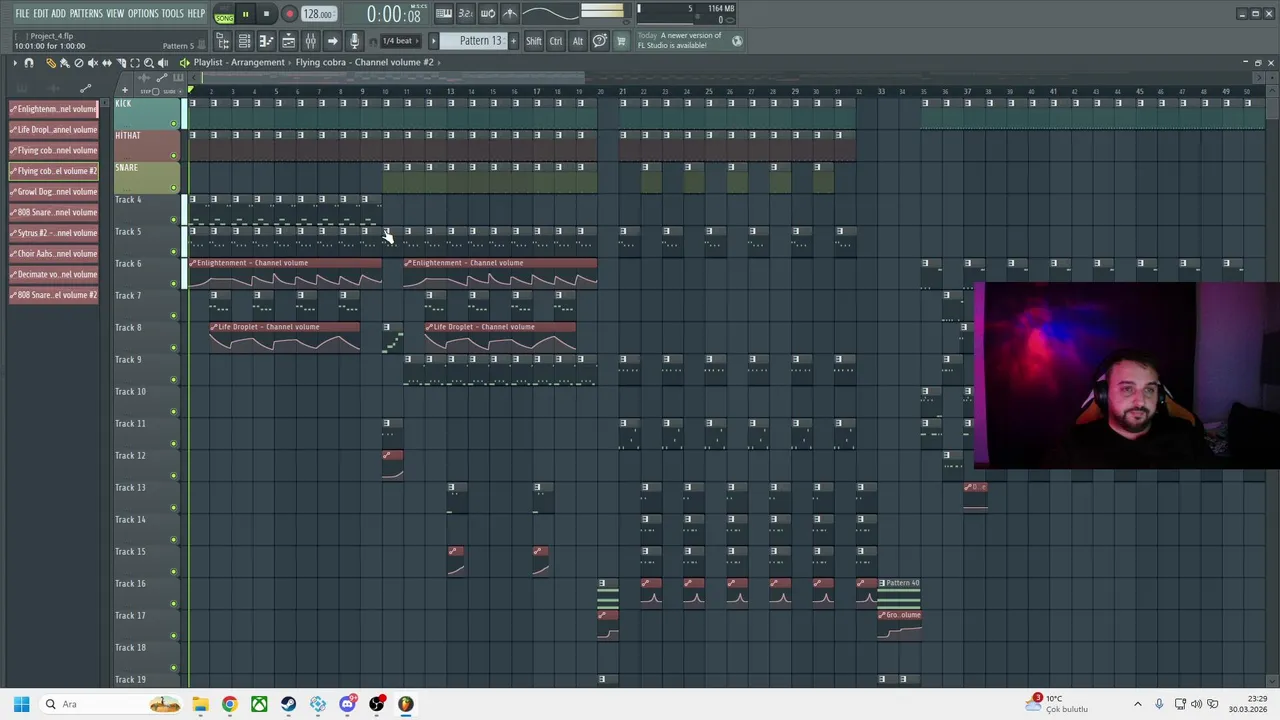The width and height of the screenshot is (1280, 720).
Task: Select the Slice tool
Action: (x=121, y=63)
